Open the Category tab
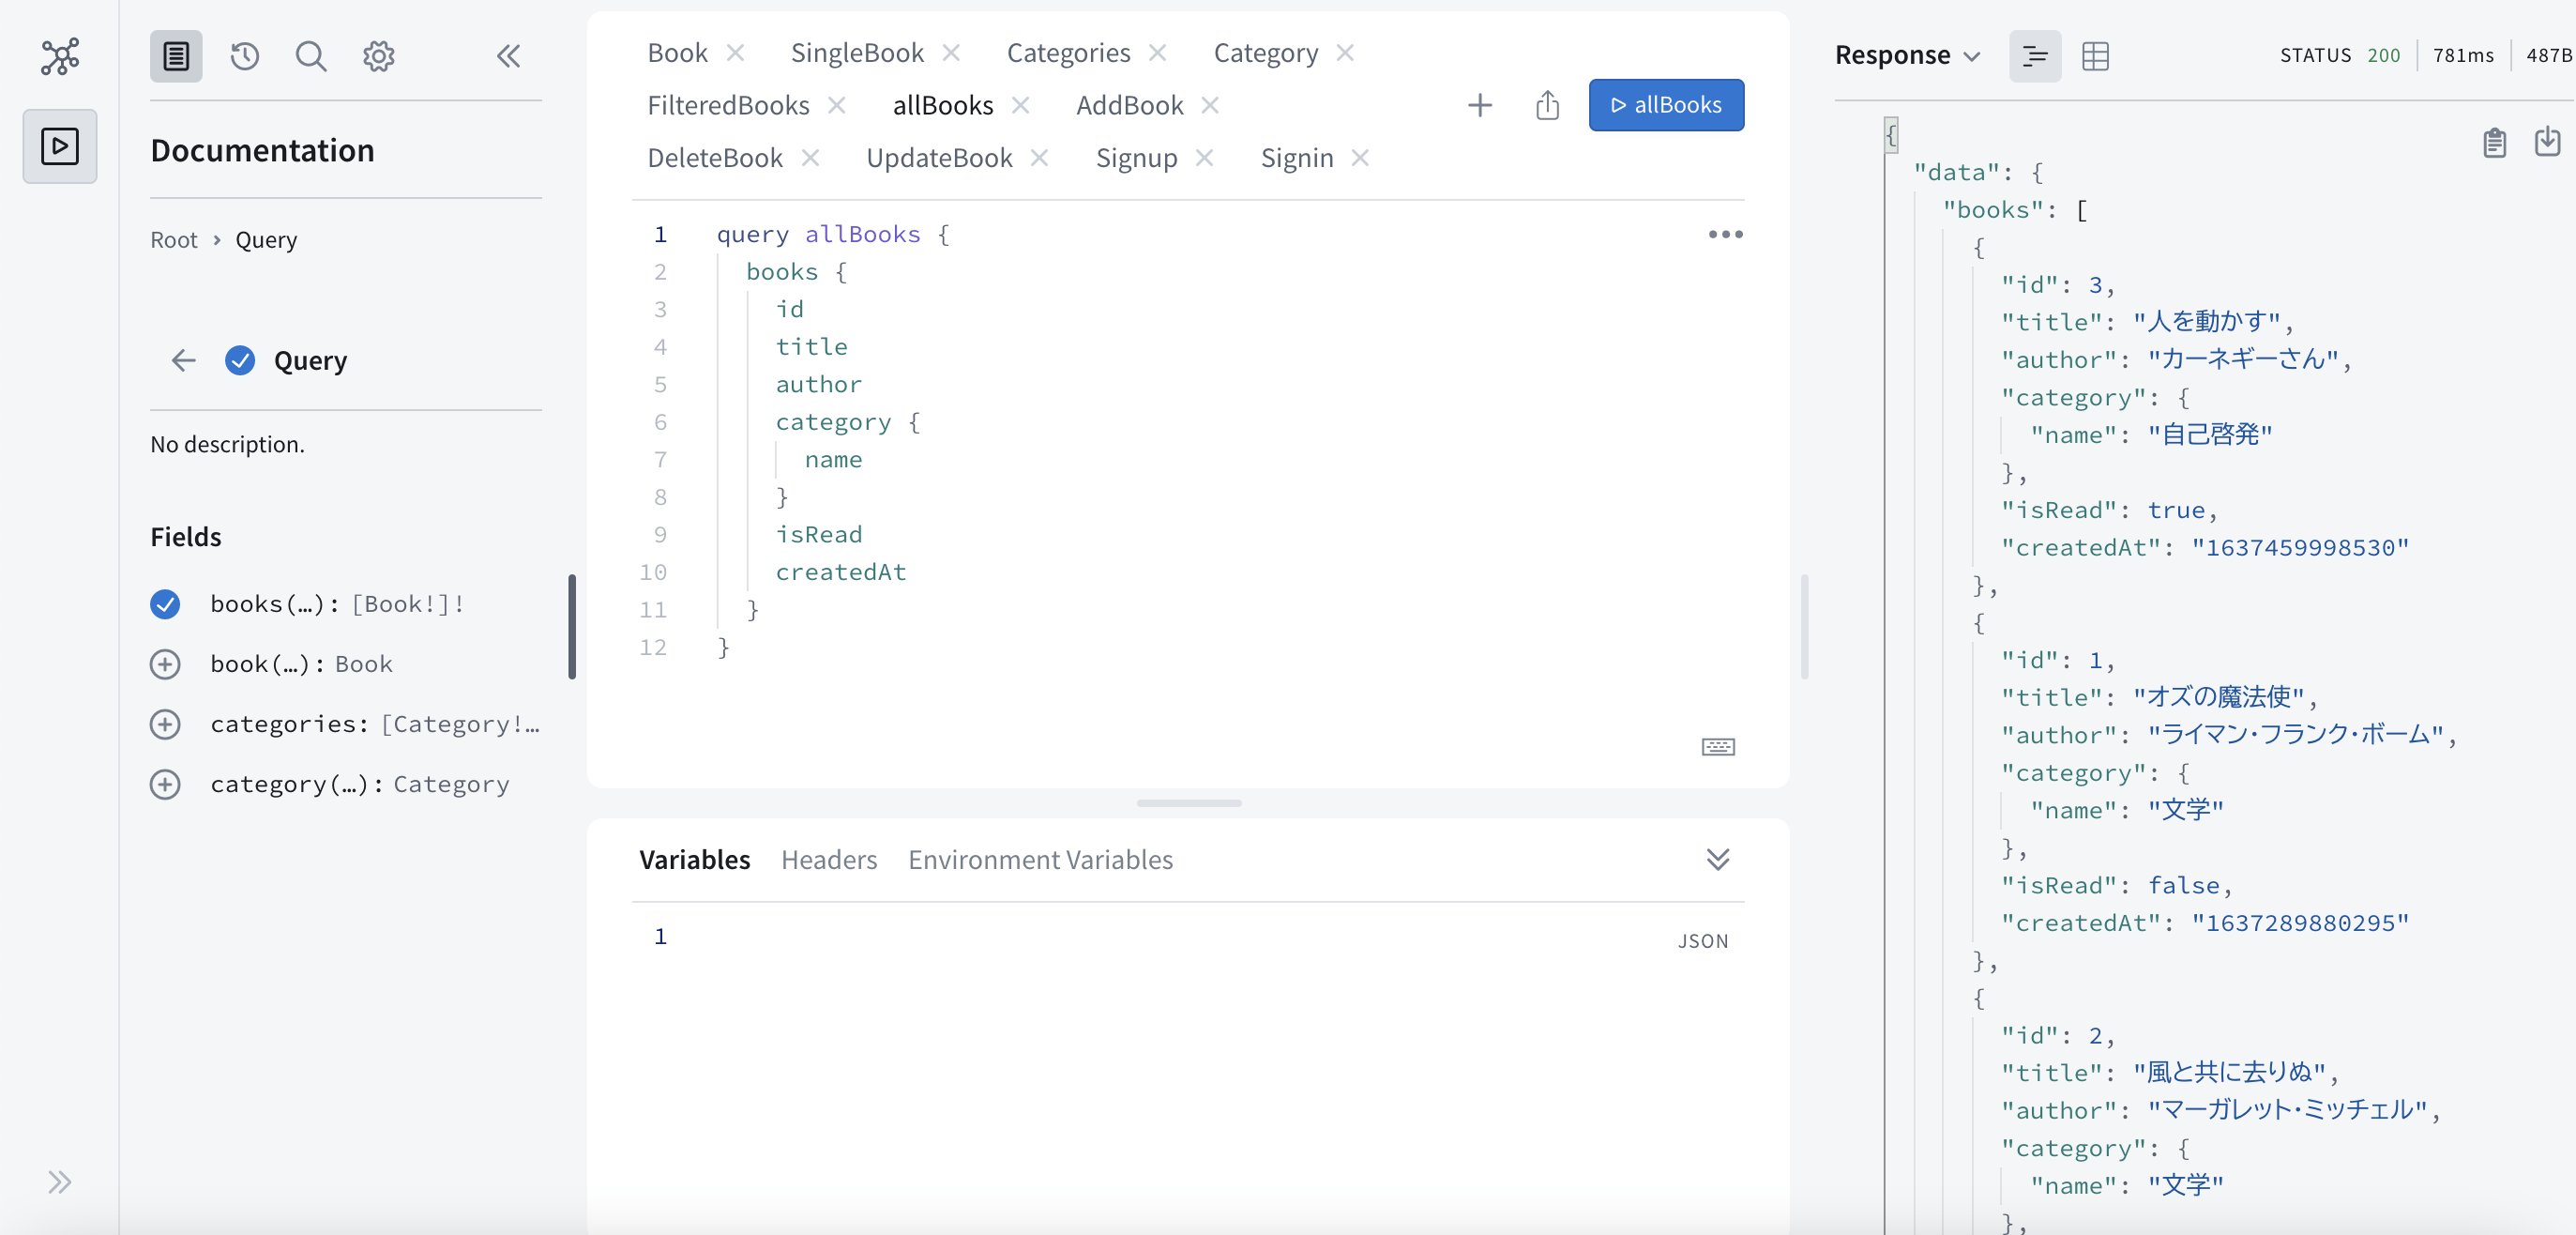 [x=1265, y=52]
